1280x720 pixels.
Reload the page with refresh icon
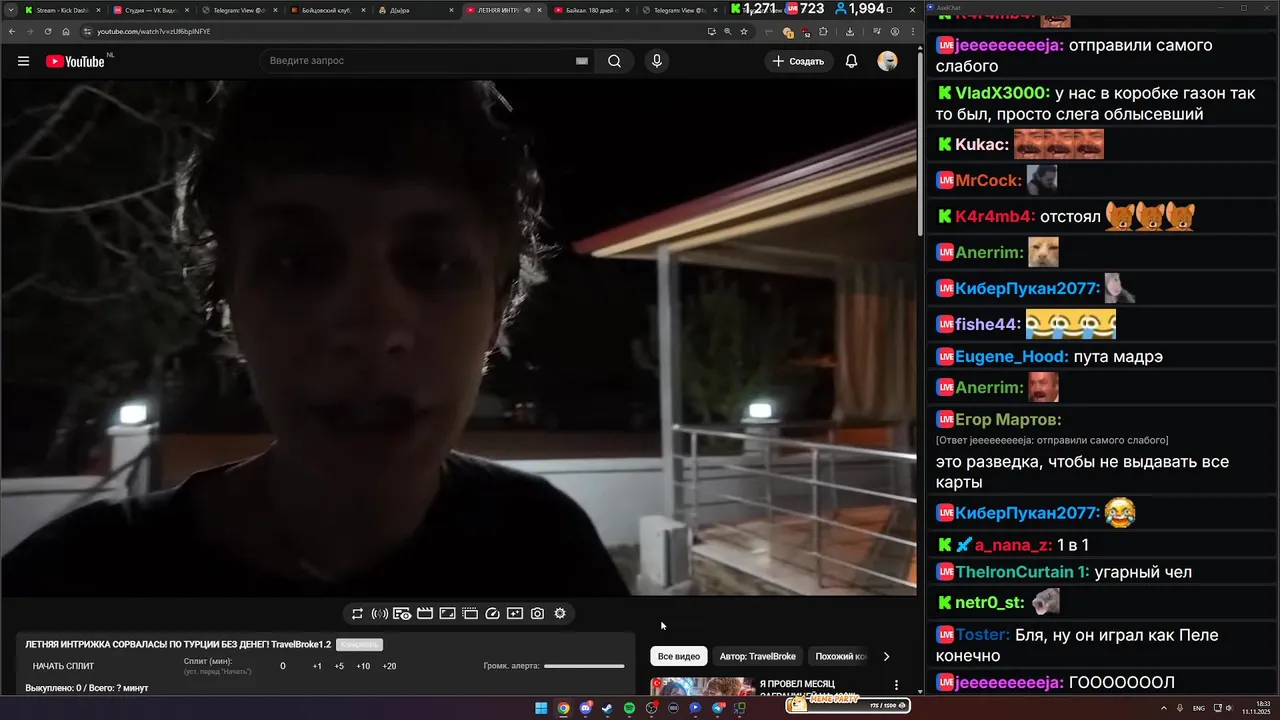pos(48,31)
